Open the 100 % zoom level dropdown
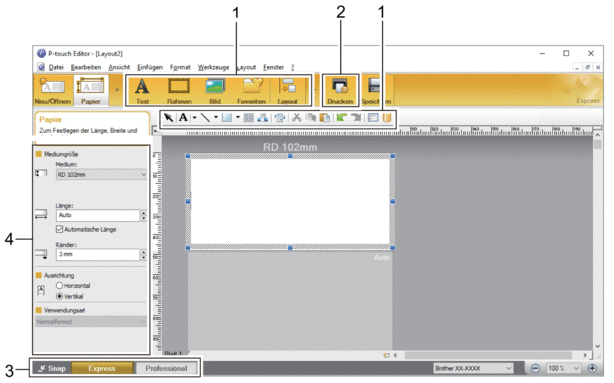Image resolution: width=614 pixels, height=383 pixels. pos(563,368)
